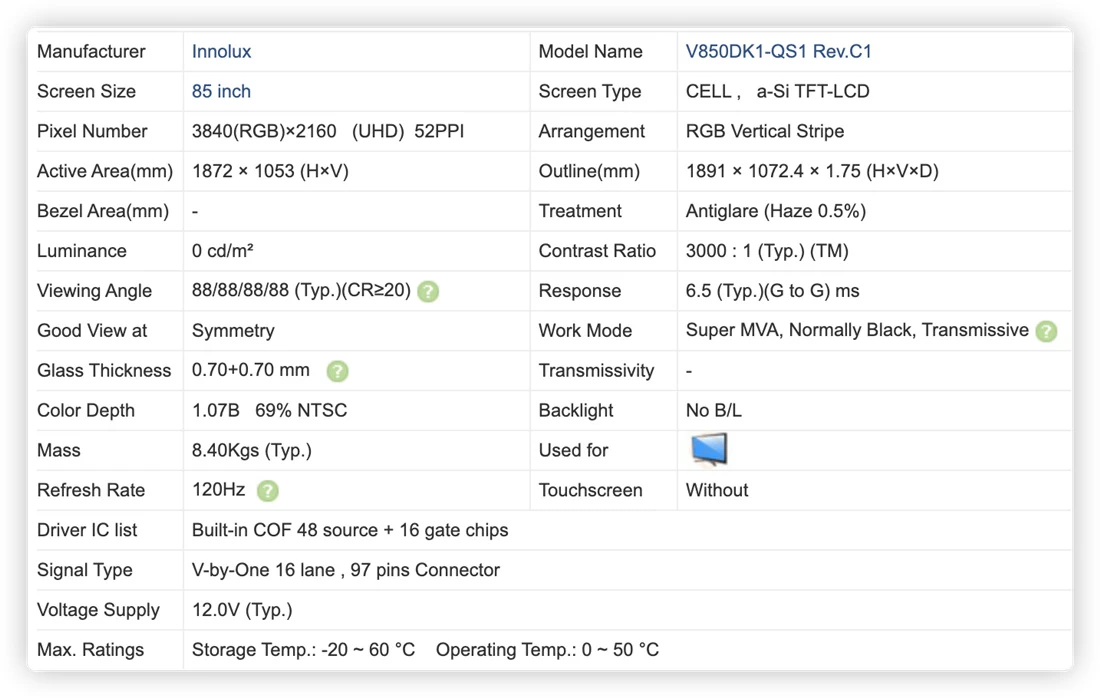Image resolution: width=1100 pixels, height=698 pixels.
Task: Click the Refresh Rate help icon
Action: (x=267, y=491)
